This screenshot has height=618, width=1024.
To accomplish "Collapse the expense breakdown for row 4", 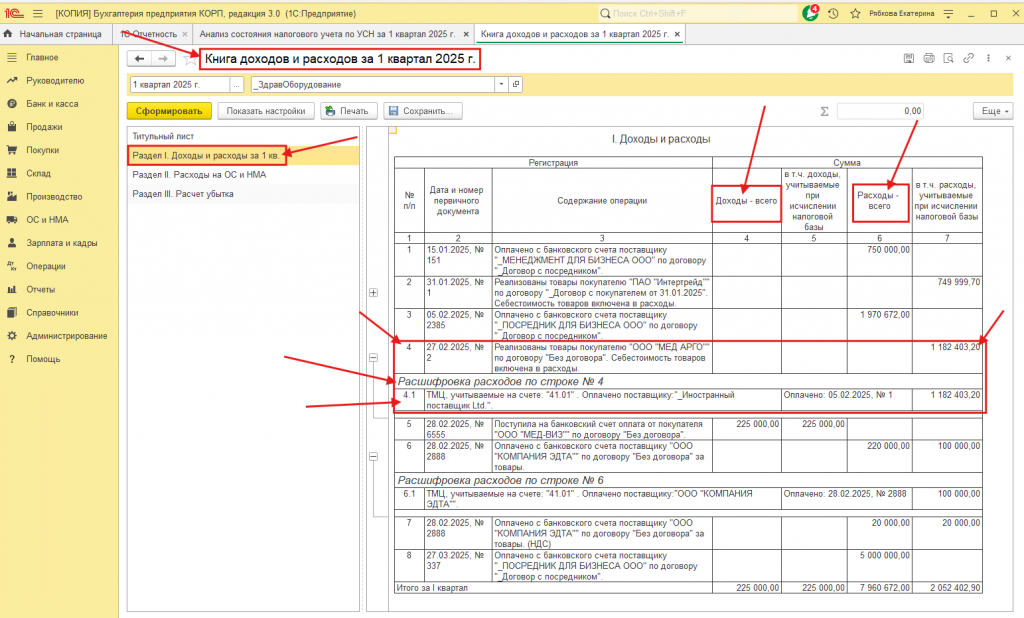I will [374, 357].
